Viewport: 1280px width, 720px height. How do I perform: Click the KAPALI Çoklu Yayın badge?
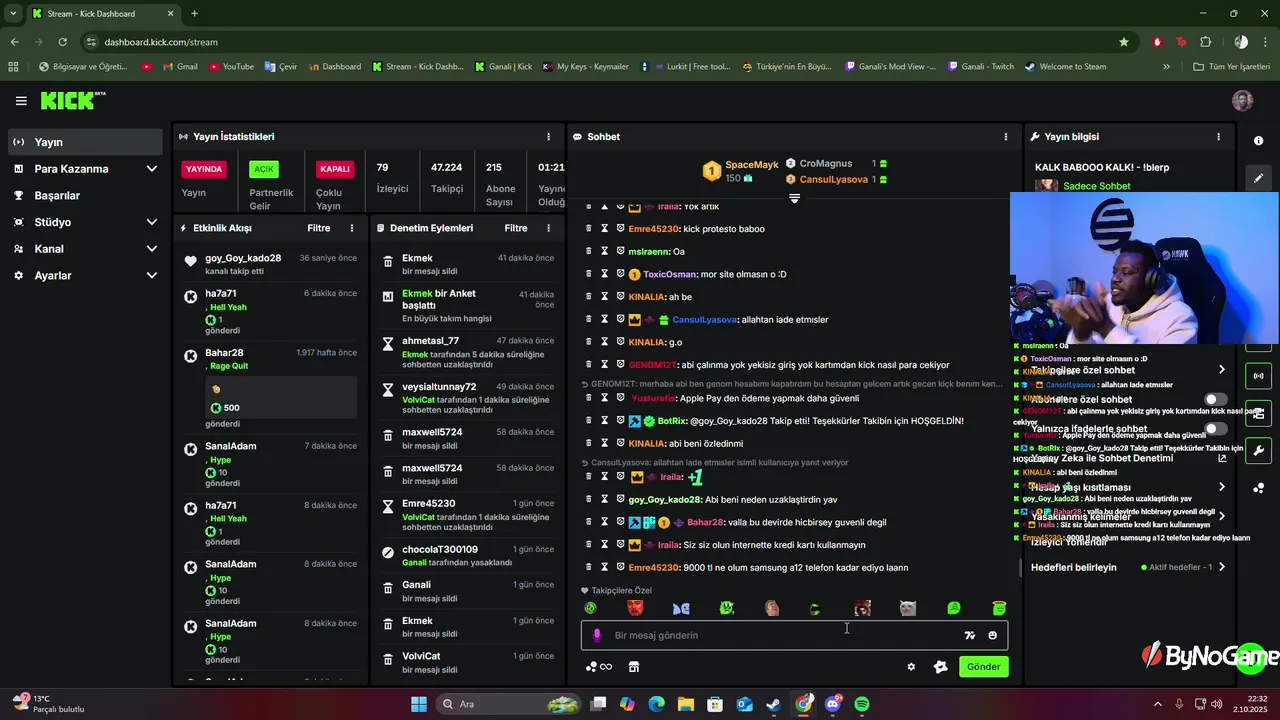(335, 169)
